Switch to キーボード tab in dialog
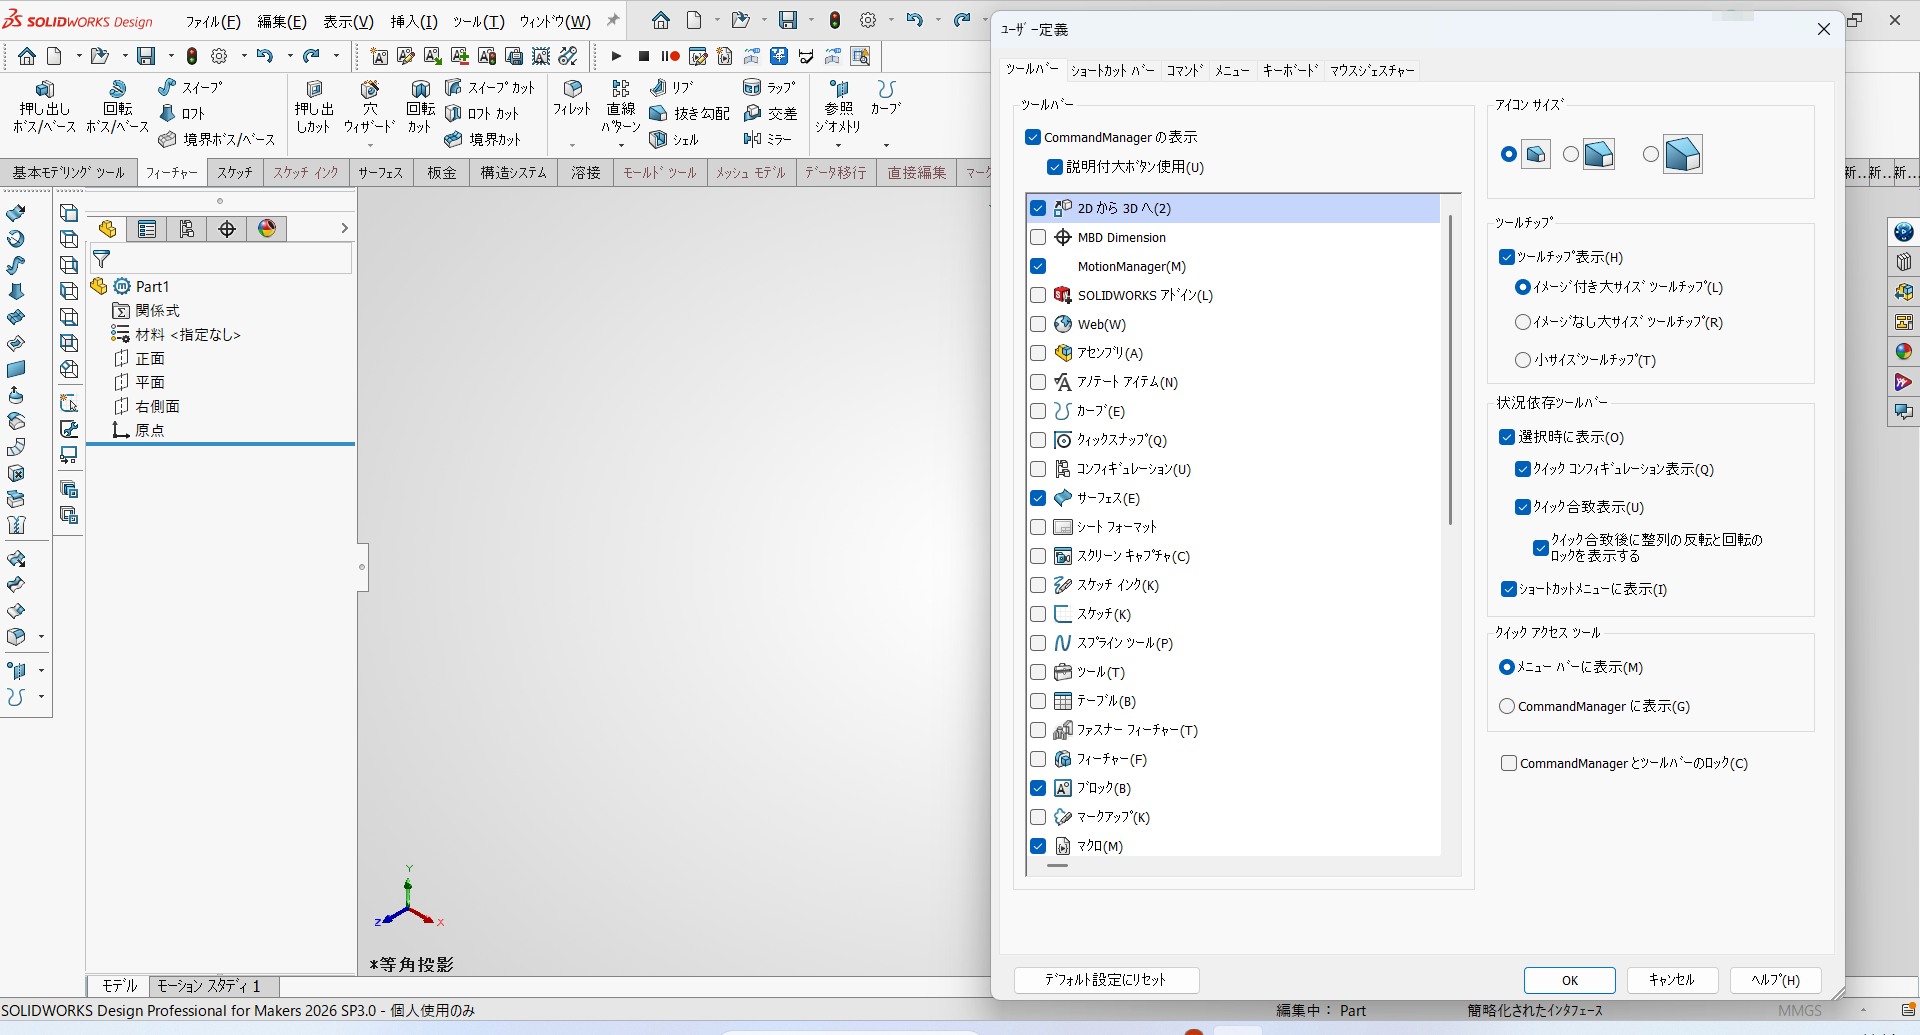This screenshot has height=1035, width=1920. [1290, 71]
